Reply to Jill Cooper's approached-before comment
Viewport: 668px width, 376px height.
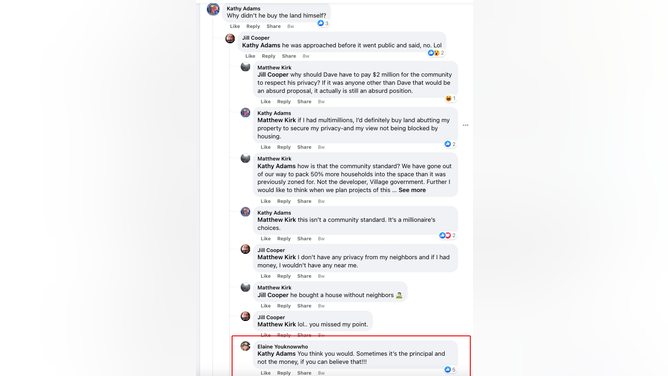tap(268, 56)
